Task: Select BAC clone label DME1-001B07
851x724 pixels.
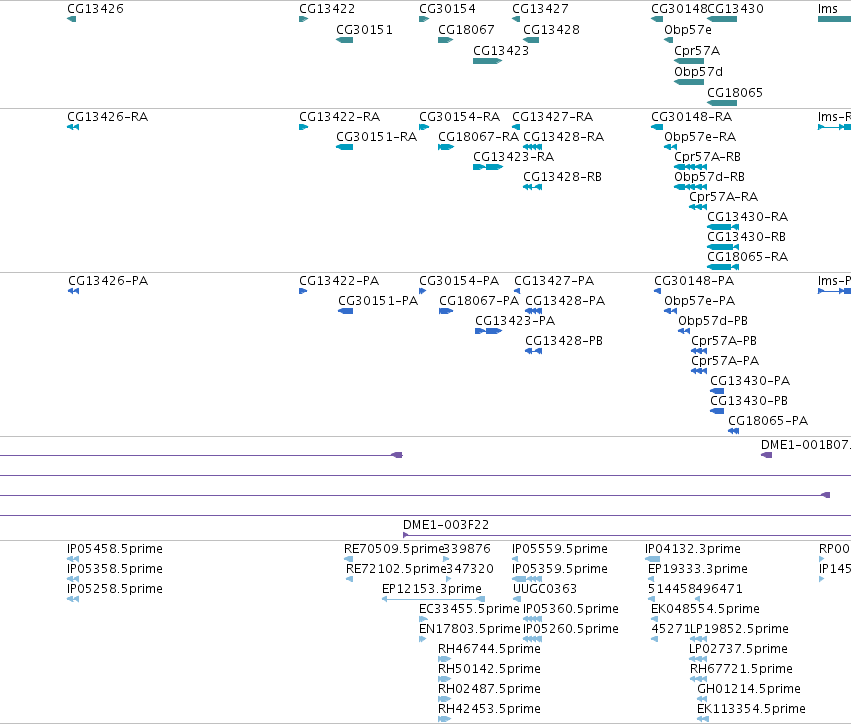Action: pos(806,445)
